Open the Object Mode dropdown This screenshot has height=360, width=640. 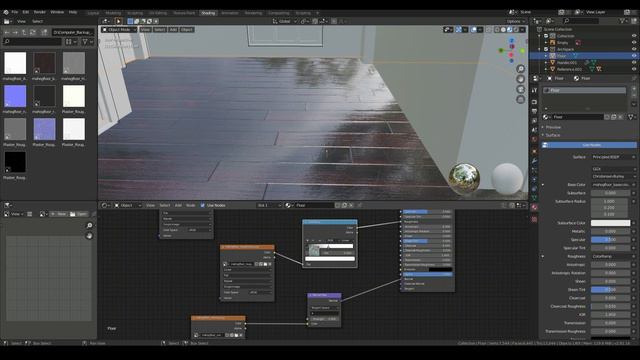coord(119,30)
